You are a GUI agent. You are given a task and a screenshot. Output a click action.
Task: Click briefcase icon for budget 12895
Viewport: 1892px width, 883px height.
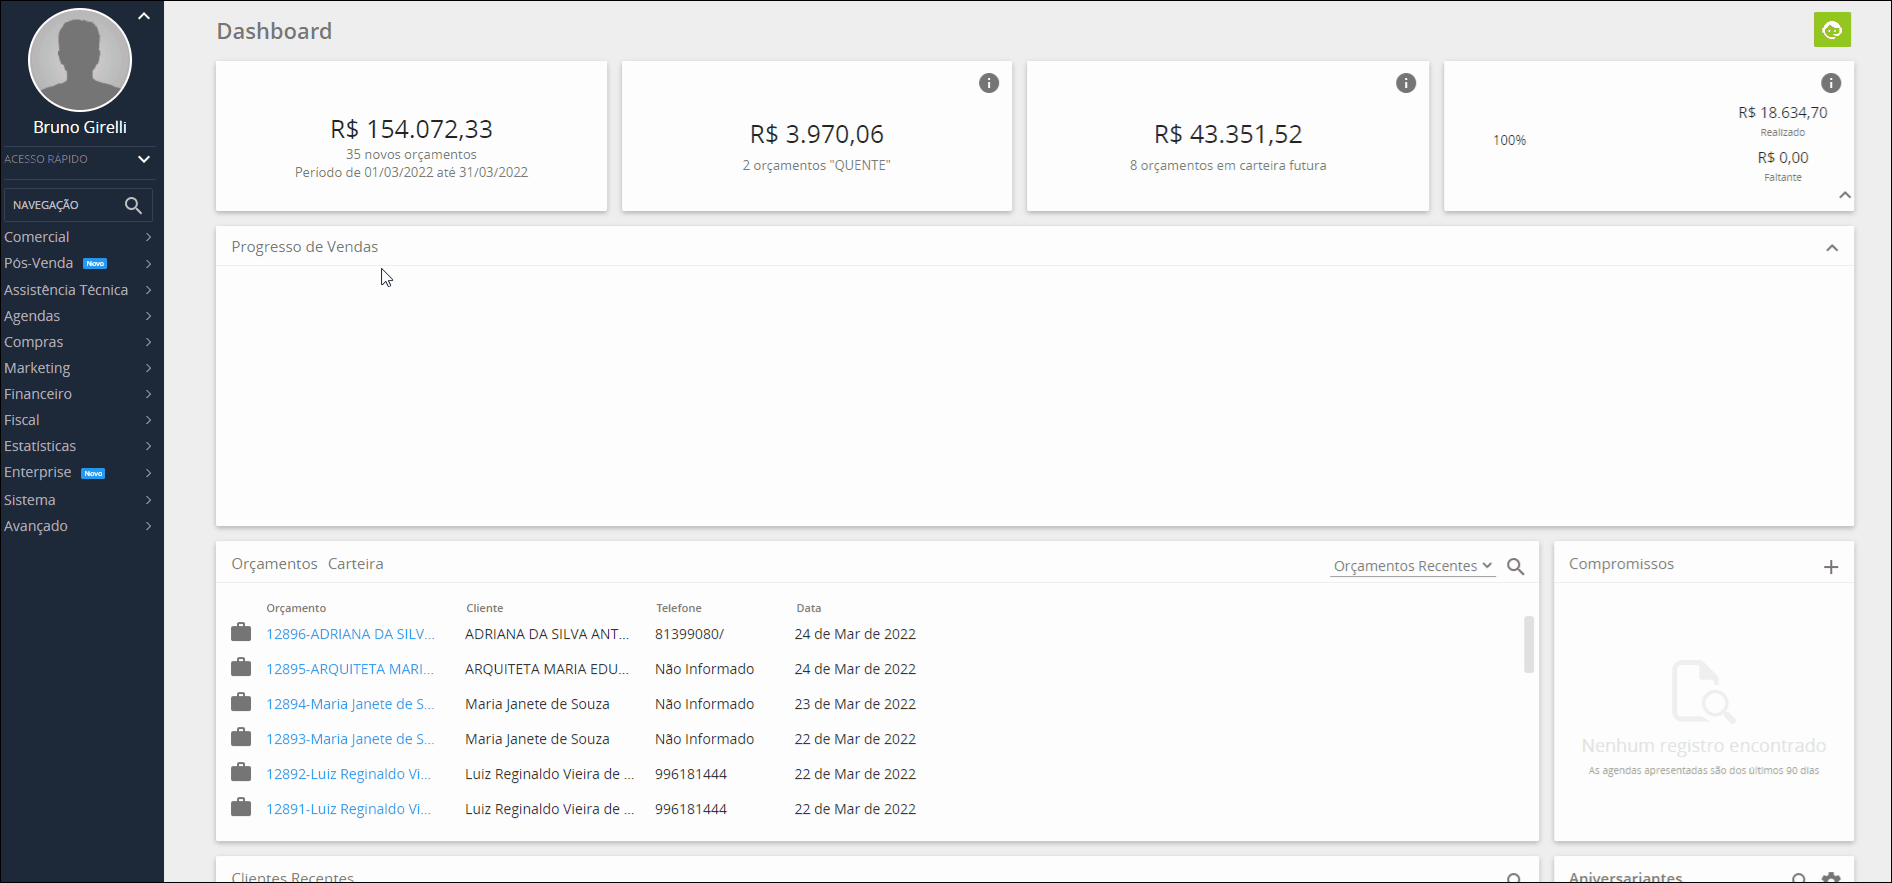tap(241, 667)
